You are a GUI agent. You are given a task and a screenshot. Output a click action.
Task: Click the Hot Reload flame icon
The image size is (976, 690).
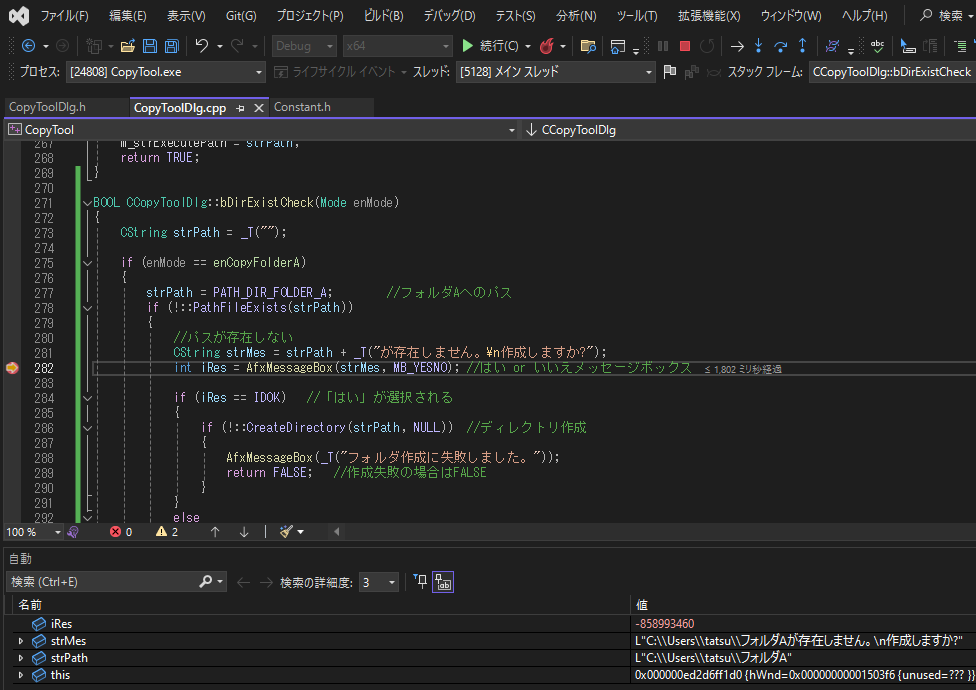pos(546,46)
